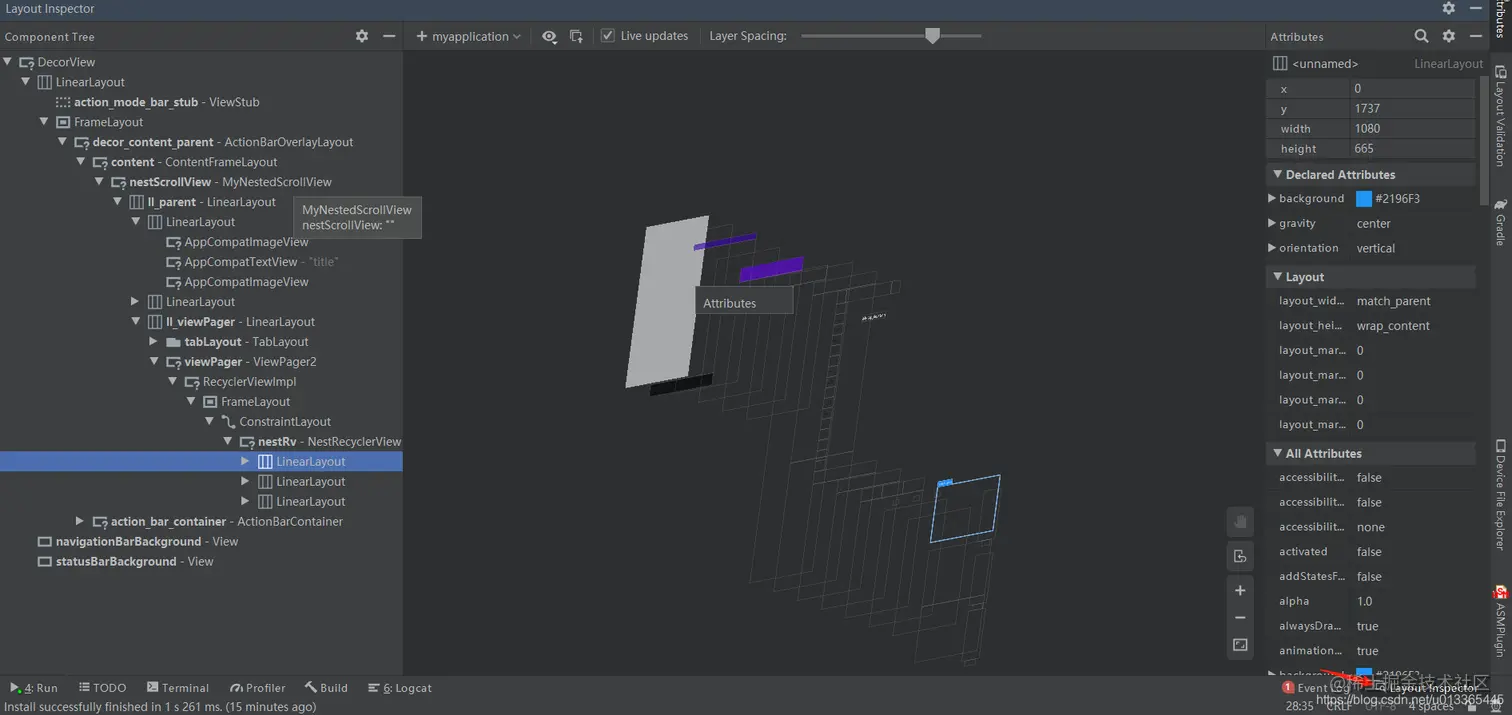Viewport: 1512px width, 715px height.
Task: Open Component Tree panel options gear
Action: click(x=362, y=36)
